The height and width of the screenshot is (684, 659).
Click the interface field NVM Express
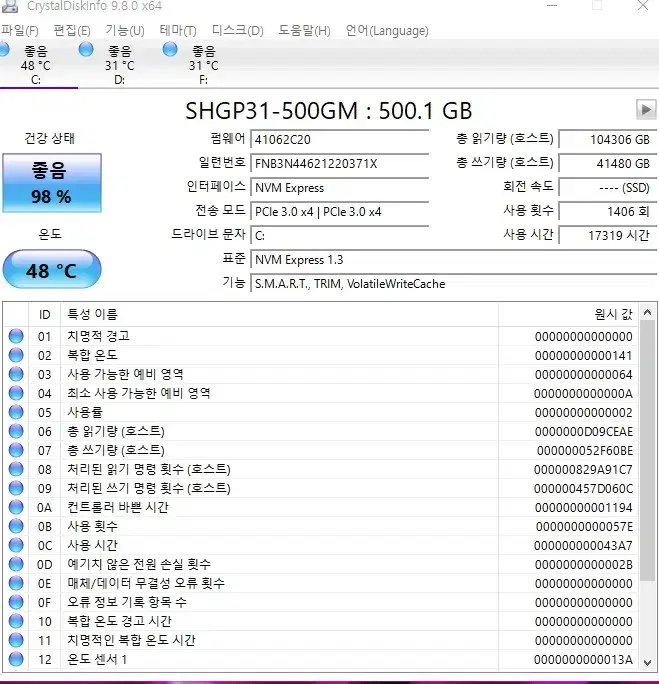pos(339,188)
